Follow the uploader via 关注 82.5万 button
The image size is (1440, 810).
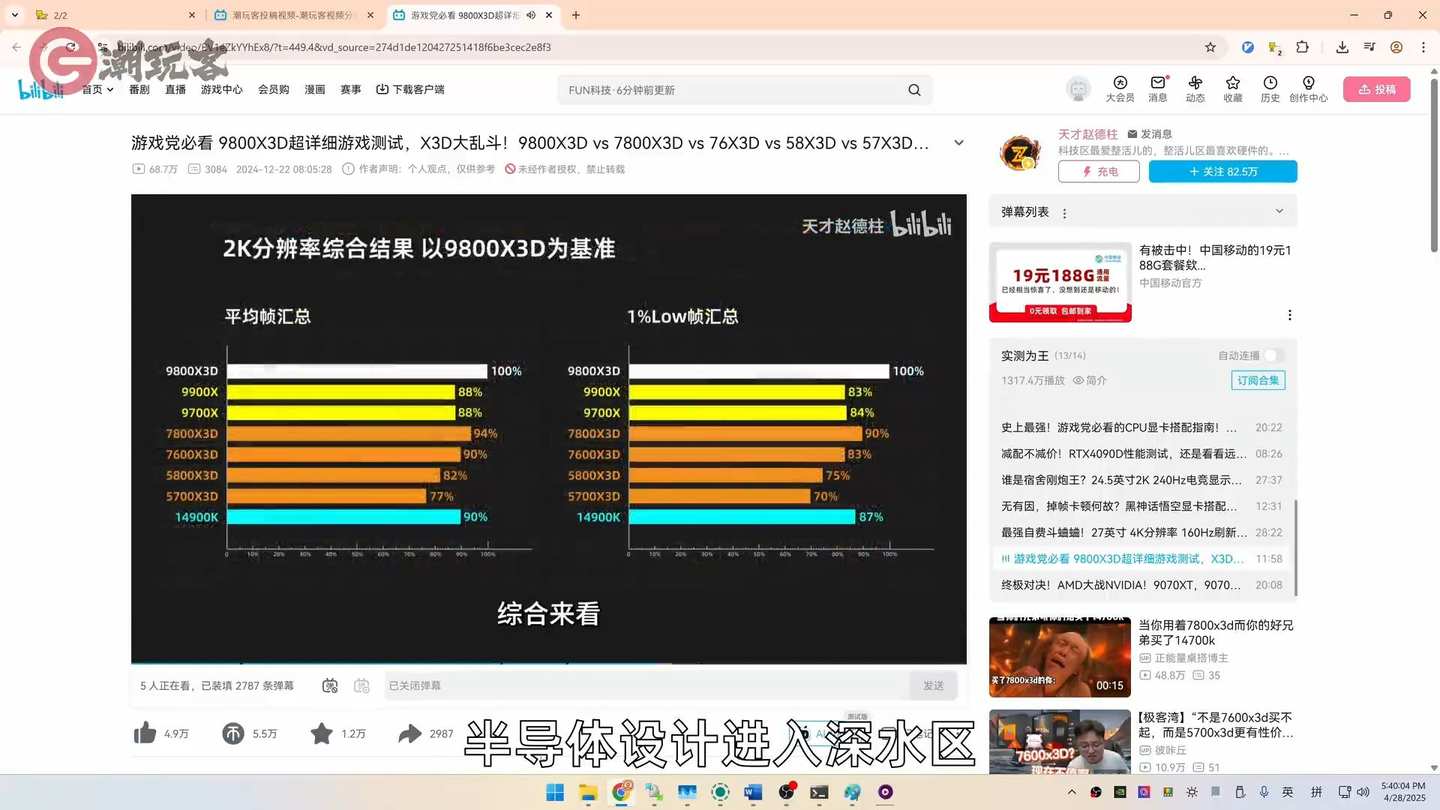coord(1222,171)
